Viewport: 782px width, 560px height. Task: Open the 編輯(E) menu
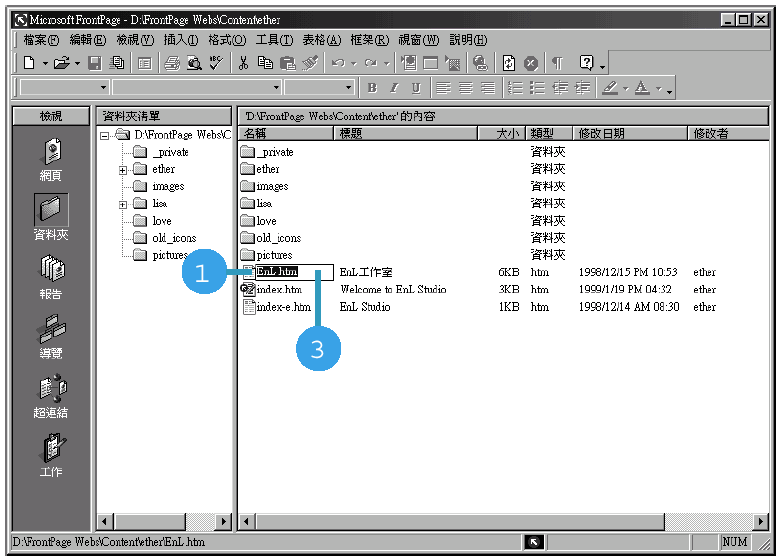[x=88, y=40]
